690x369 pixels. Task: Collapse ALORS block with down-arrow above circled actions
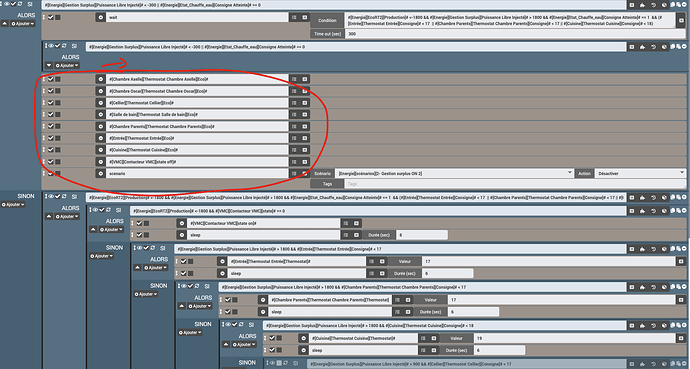(x=48, y=66)
